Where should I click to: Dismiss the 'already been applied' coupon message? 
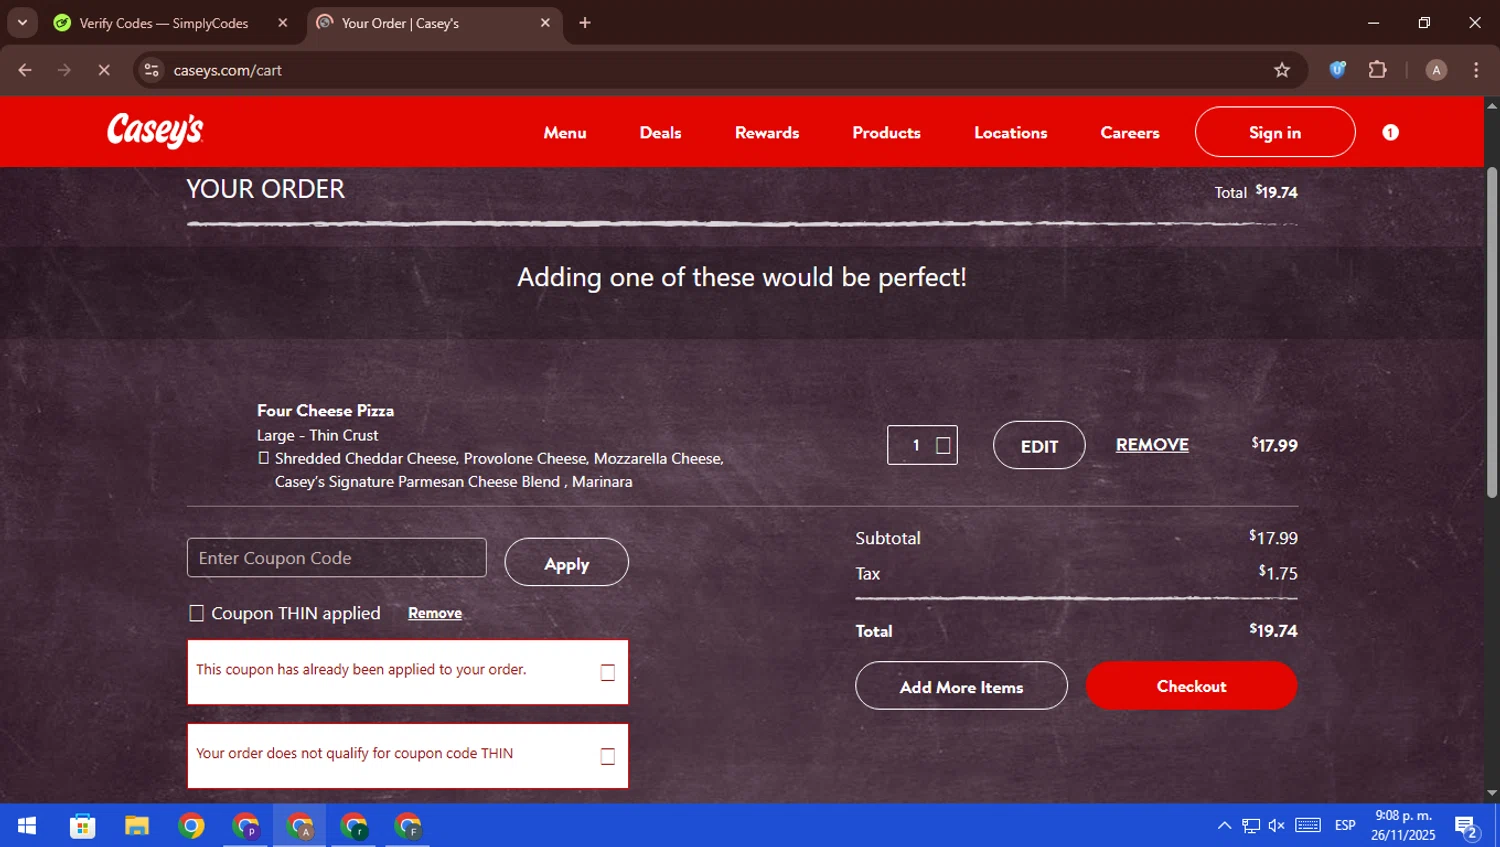[x=607, y=673]
